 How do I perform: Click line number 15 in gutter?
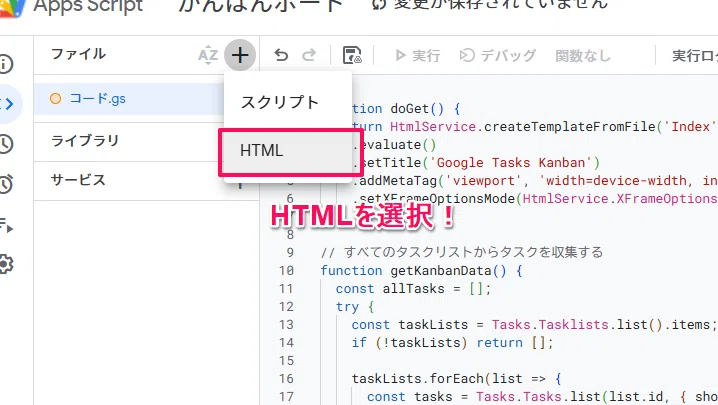[286, 361]
